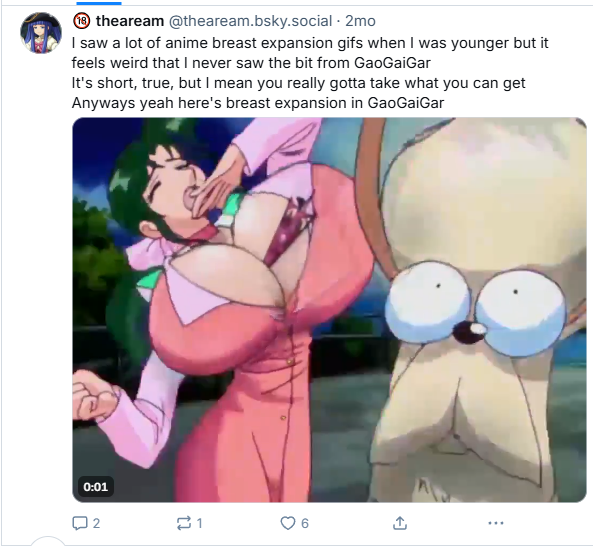Open theaream's profile avatar
The width and height of the screenshot is (593, 546).
41,33
